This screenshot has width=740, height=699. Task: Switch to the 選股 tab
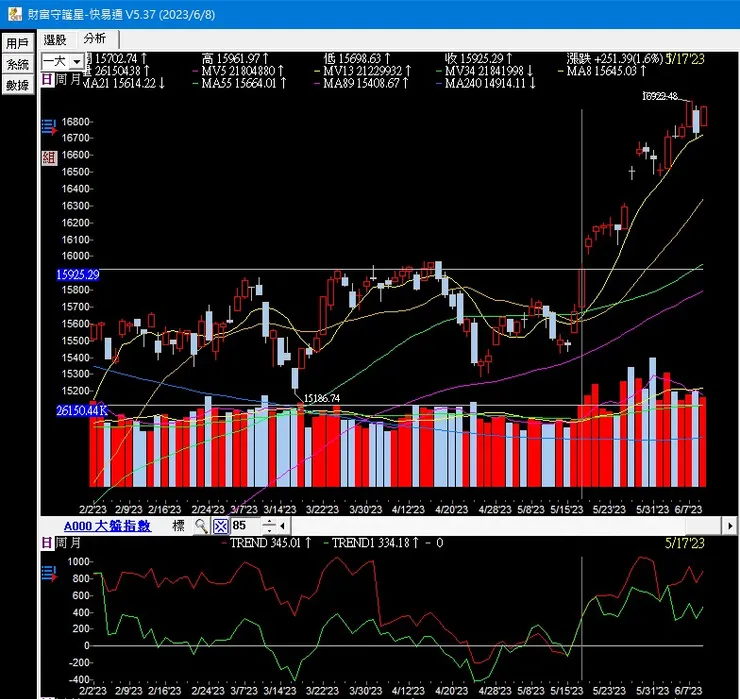coord(56,40)
